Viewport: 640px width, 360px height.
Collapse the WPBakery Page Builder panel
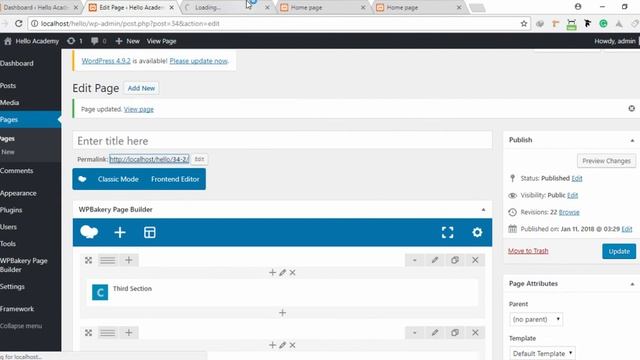click(483, 209)
